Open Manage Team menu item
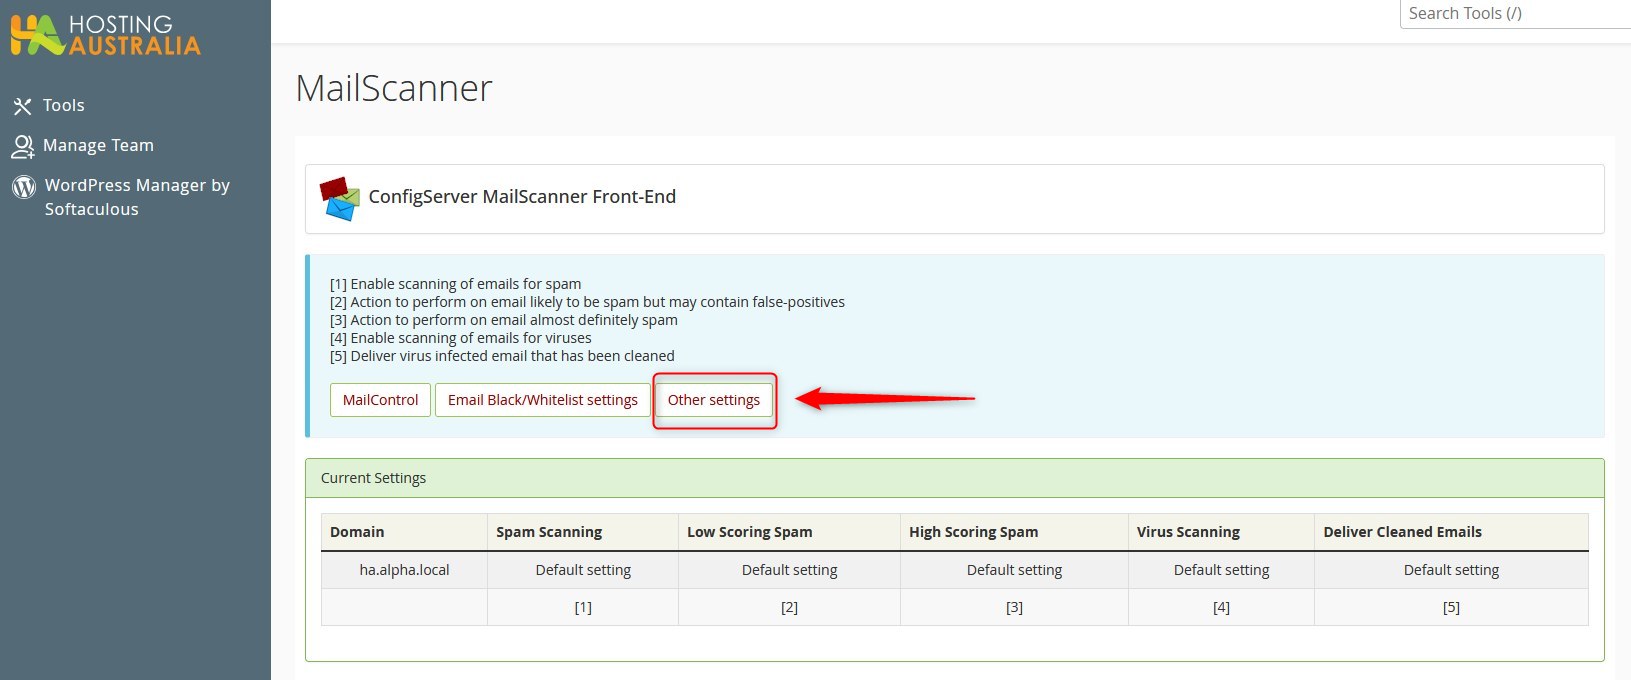Screen dimensions: 1631x680 tap(98, 146)
